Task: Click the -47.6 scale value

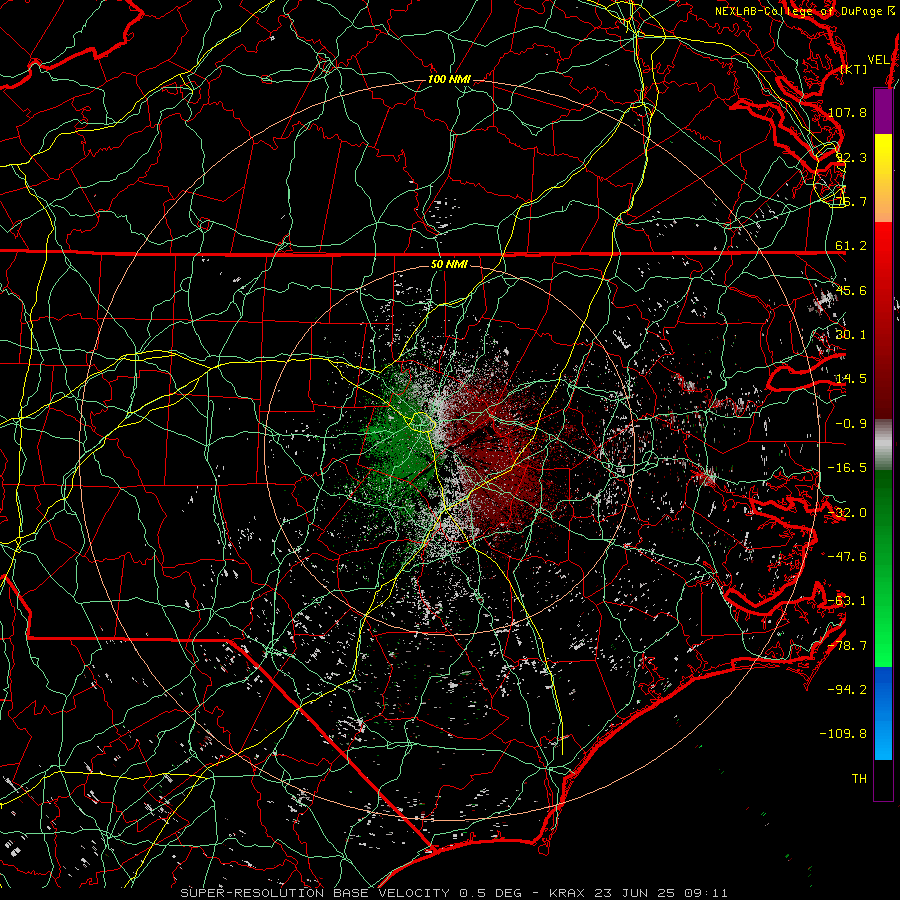Action: pyautogui.click(x=847, y=557)
